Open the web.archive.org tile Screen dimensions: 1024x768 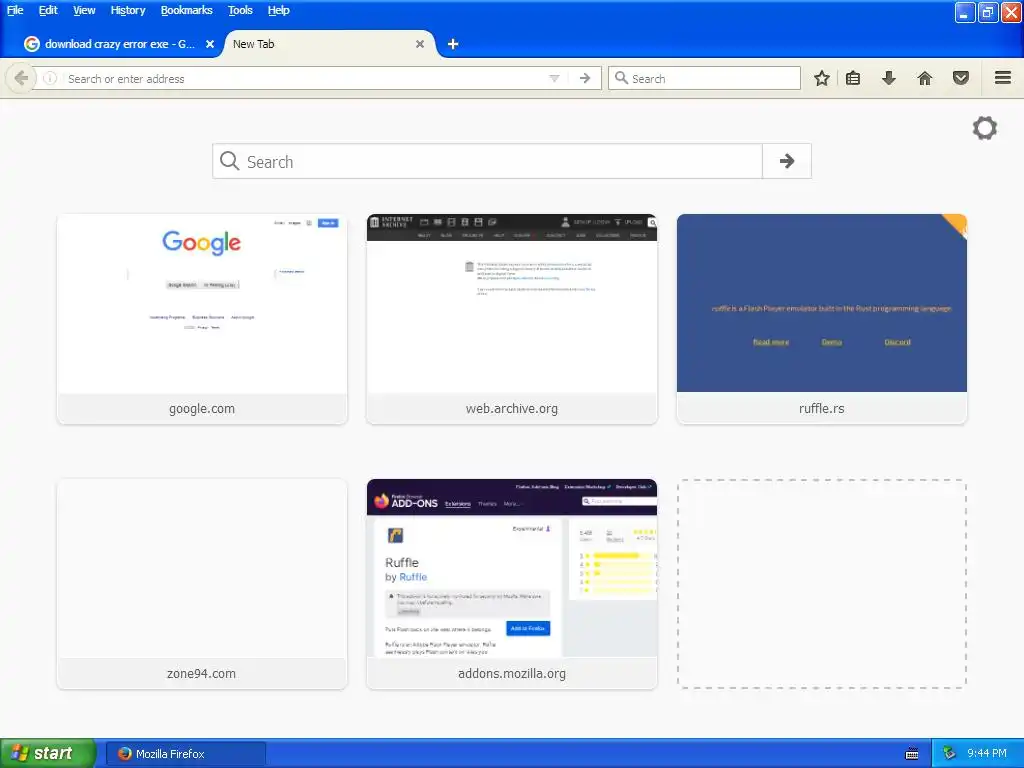click(x=511, y=319)
